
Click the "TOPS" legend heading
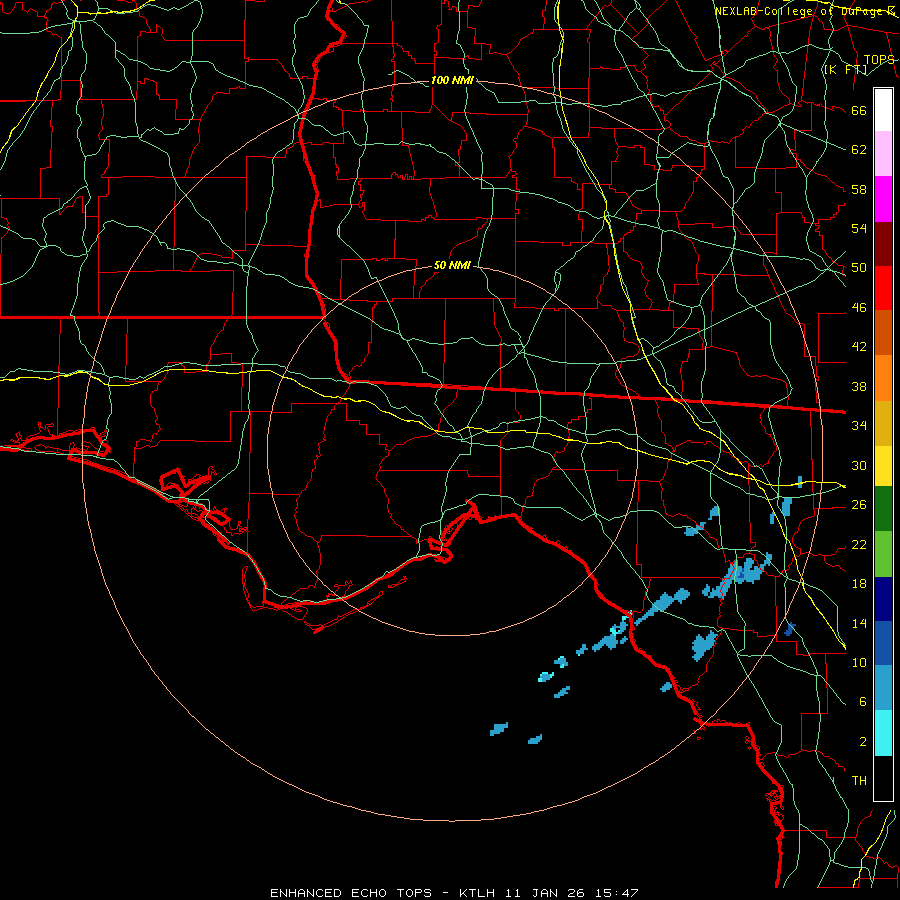pos(879,60)
